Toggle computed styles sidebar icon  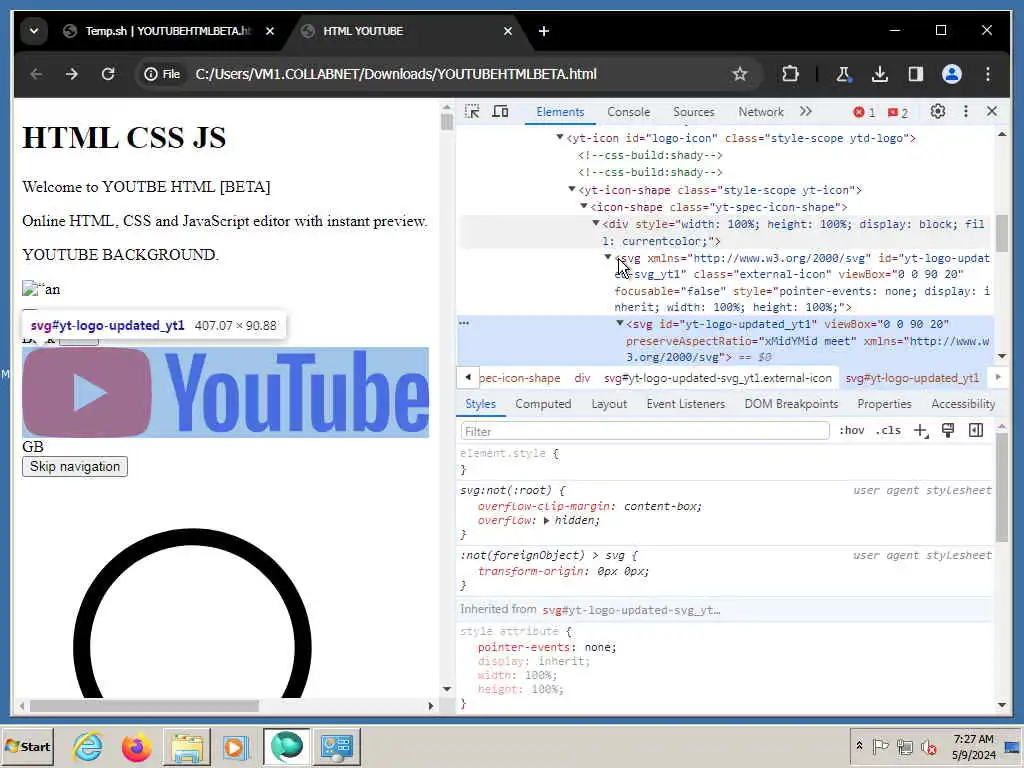pyautogui.click(x=976, y=430)
